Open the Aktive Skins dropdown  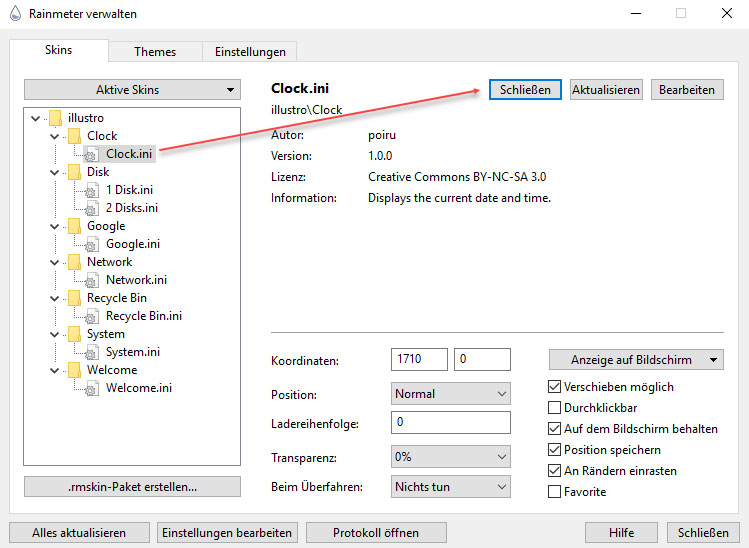[x=132, y=90]
